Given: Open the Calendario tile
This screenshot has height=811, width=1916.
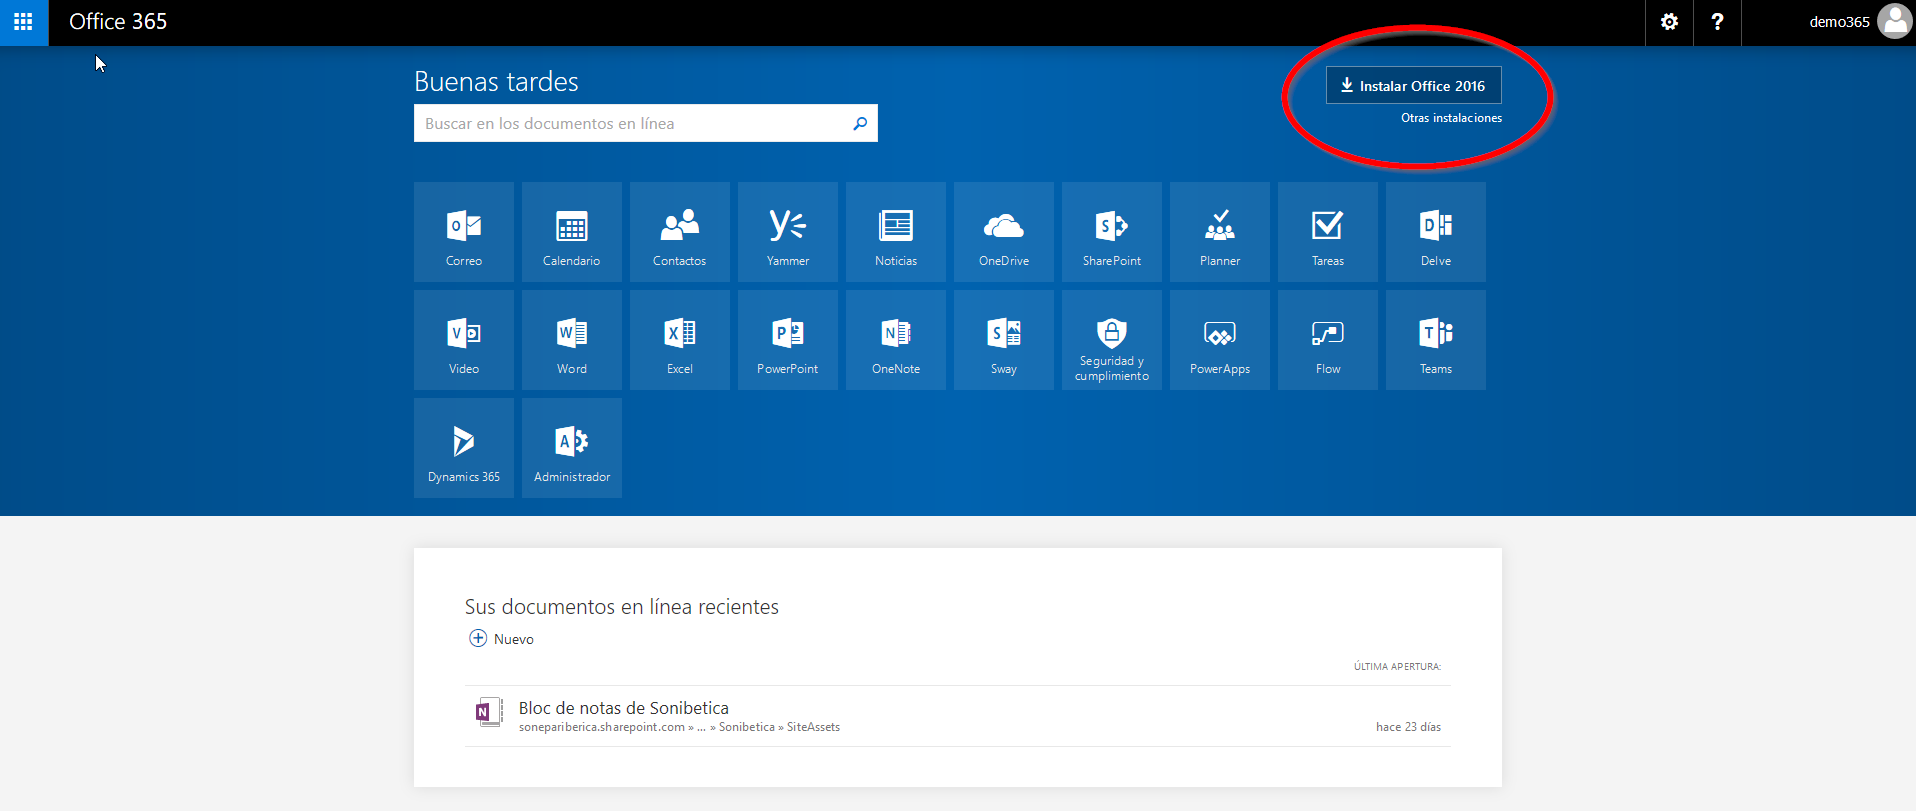Looking at the screenshot, I should (x=572, y=232).
